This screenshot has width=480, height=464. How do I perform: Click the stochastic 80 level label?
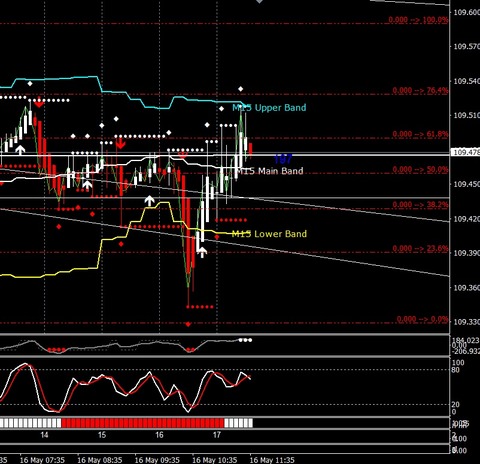[456, 370]
